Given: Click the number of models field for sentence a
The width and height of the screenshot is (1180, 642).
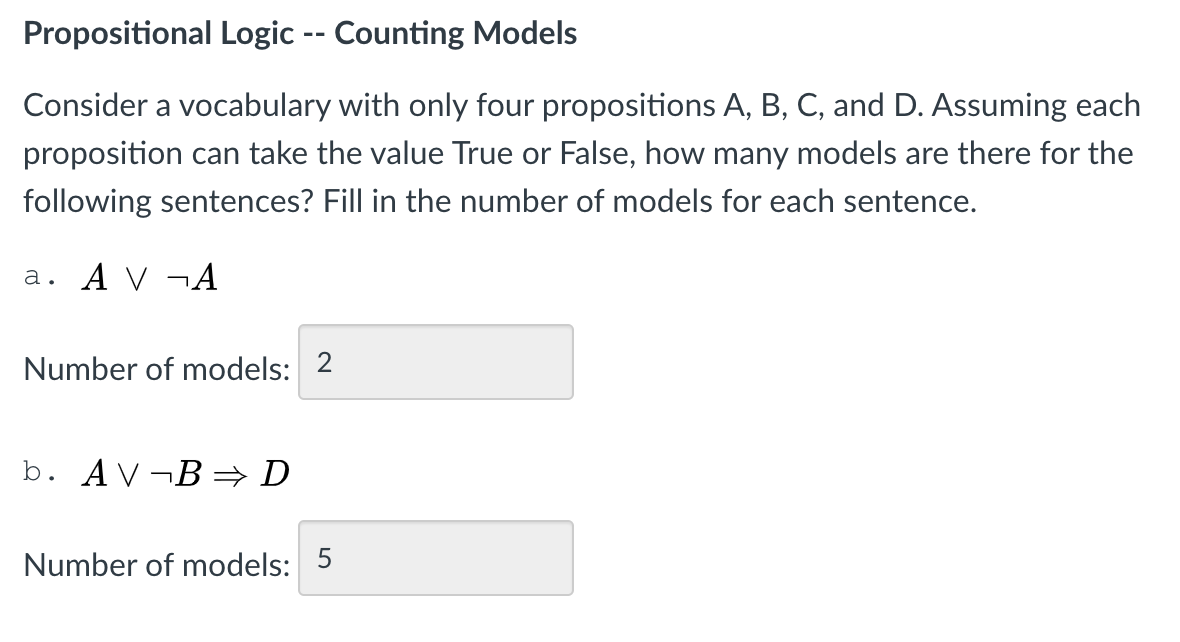Looking at the screenshot, I should [x=436, y=362].
